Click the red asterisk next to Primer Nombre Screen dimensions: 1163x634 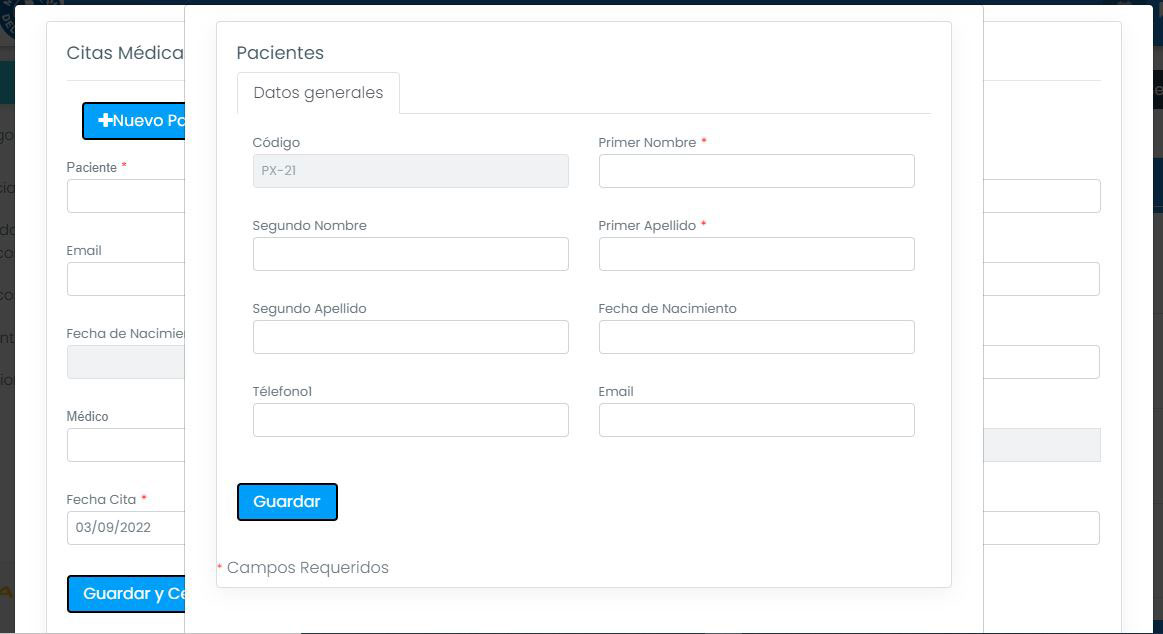coord(703,142)
